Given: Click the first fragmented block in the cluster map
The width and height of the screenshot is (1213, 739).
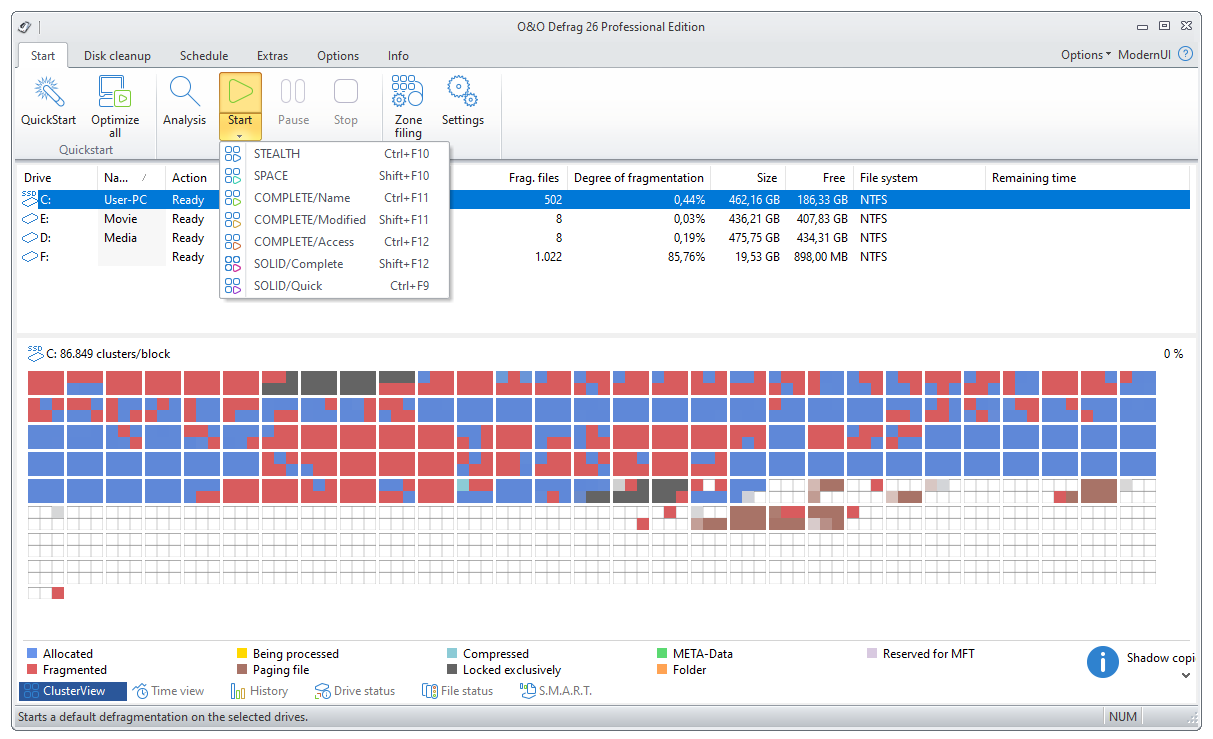Looking at the screenshot, I should click(x=46, y=383).
